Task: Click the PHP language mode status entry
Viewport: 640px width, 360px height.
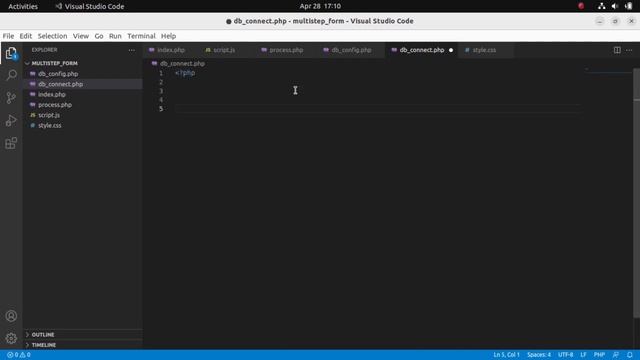Action: [599, 355]
